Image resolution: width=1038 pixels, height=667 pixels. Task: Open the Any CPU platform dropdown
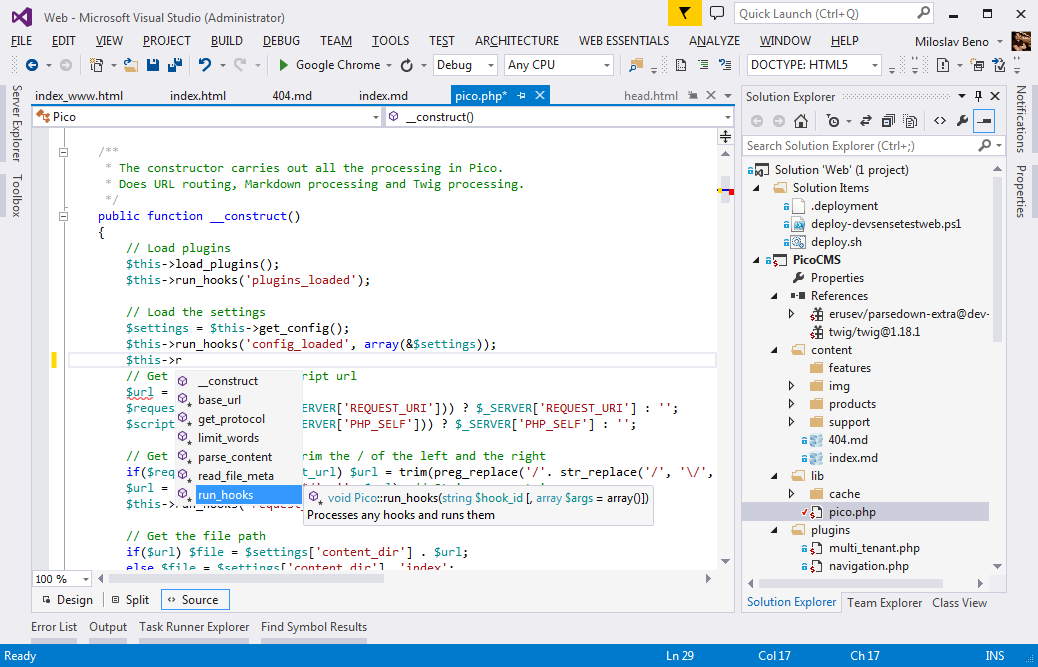(x=556, y=63)
